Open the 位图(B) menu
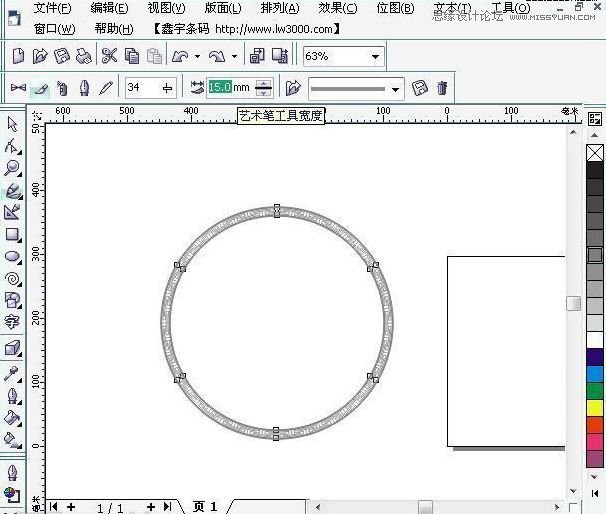 tap(395, 8)
